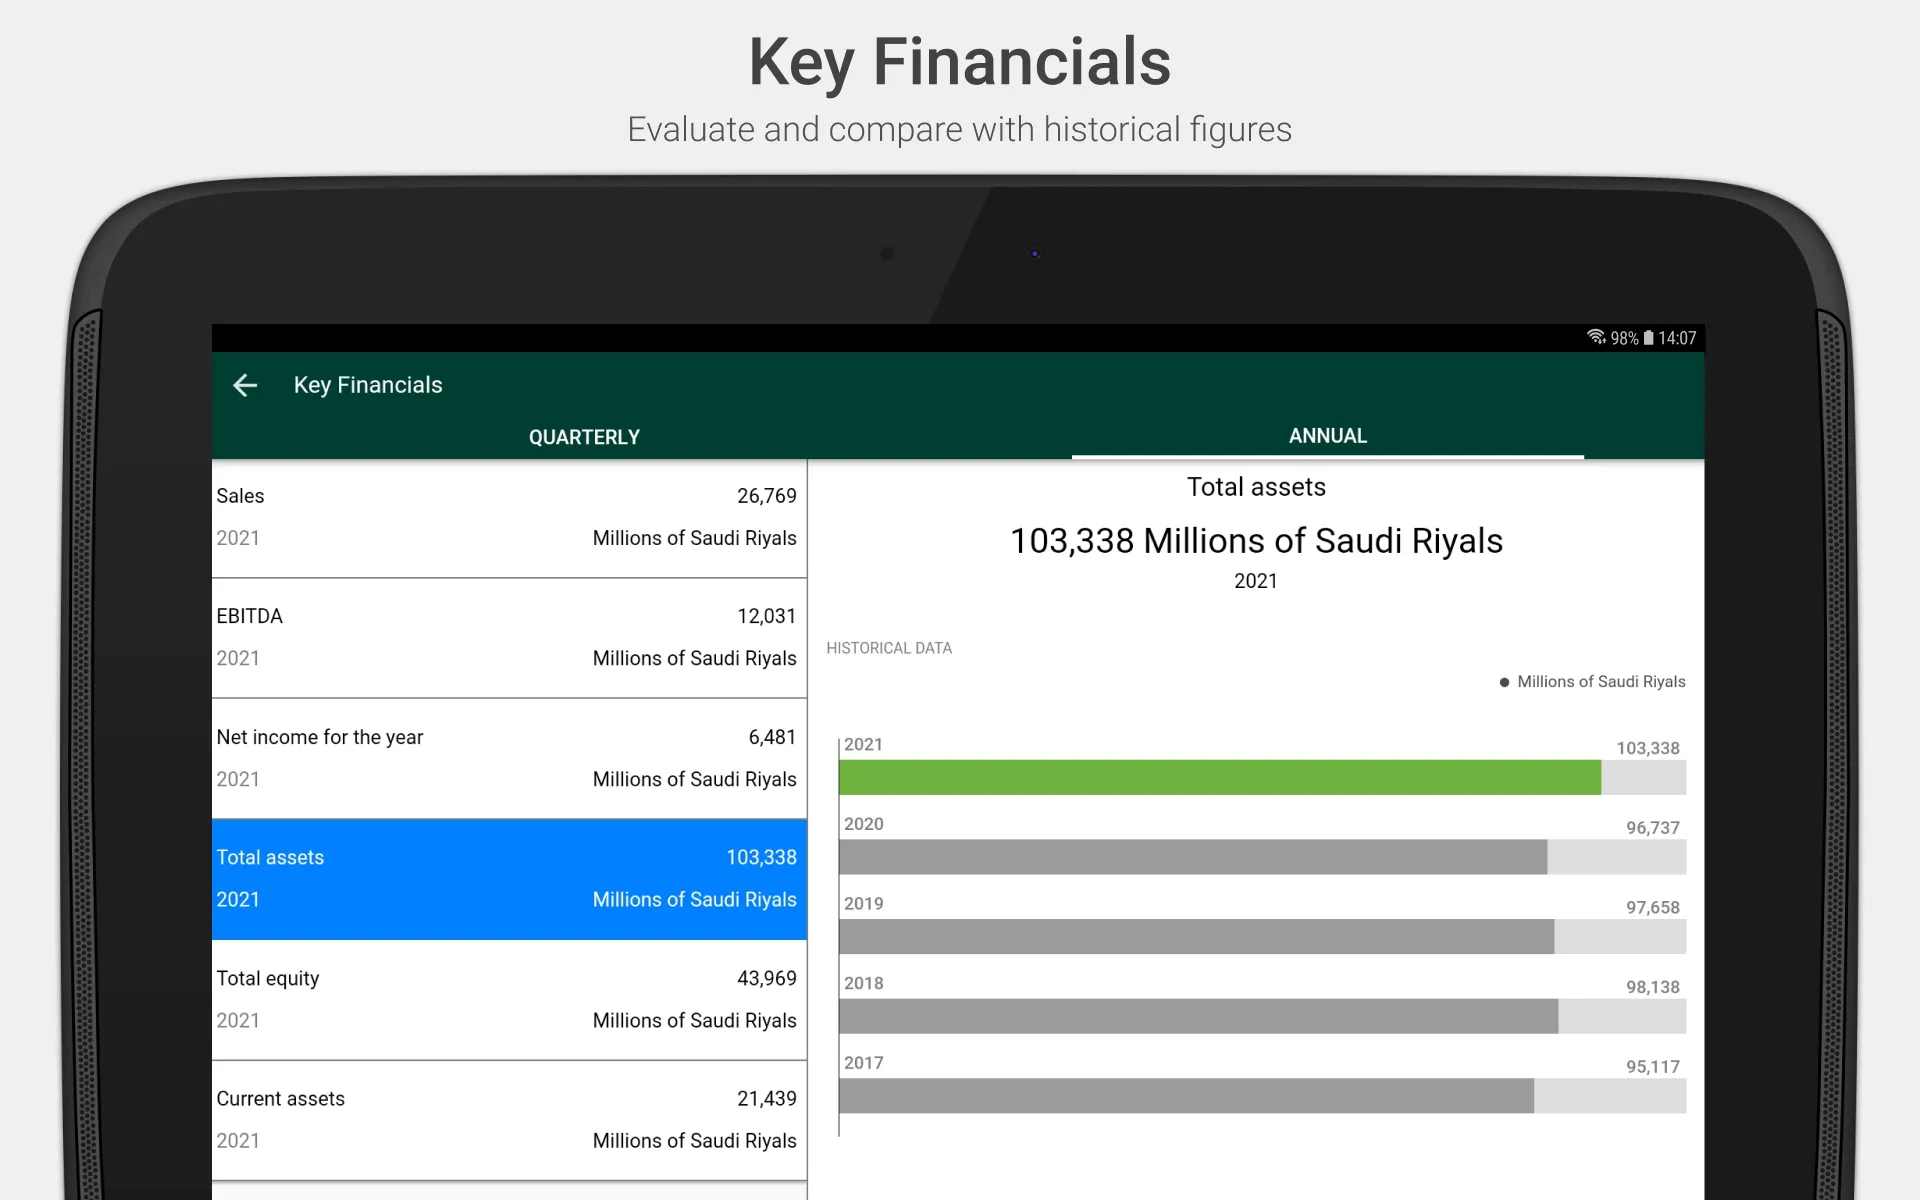Click the Key Financials header title

click(368, 385)
